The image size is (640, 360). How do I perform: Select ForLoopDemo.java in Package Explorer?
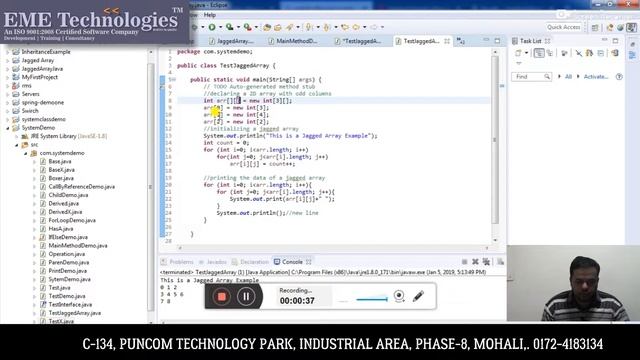72,220
